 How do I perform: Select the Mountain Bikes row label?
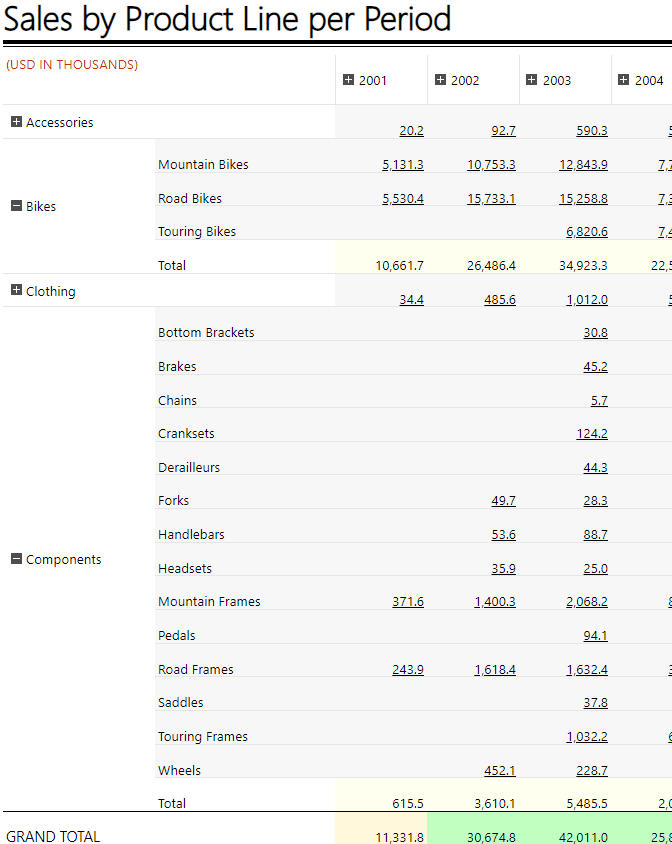pyautogui.click(x=203, y=164)
